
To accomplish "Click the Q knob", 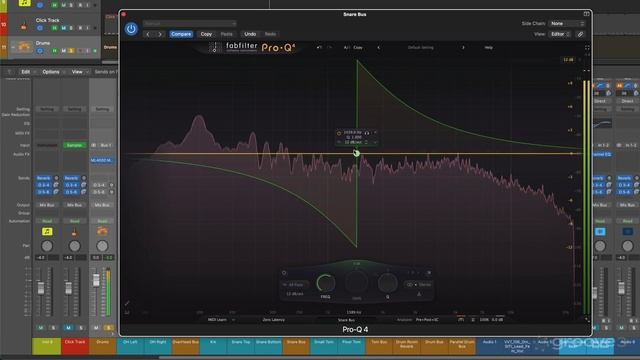I will (387, 283).
